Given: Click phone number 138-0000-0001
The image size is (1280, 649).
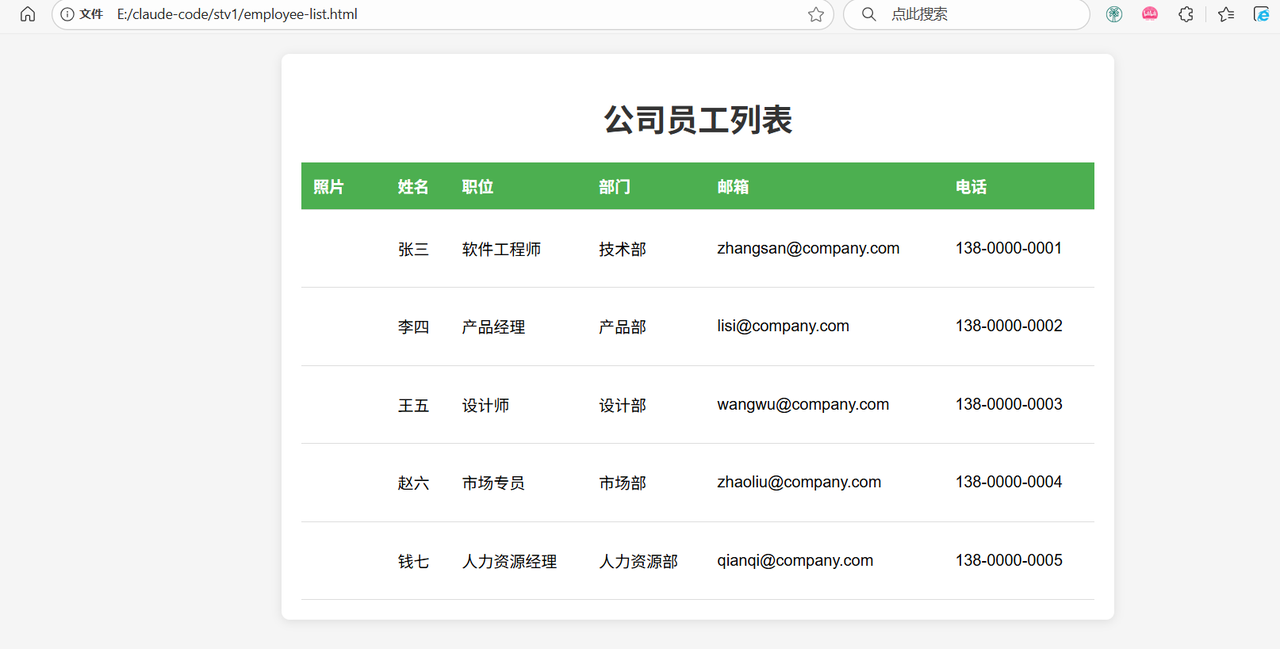Looking at the screenshot, I should (x=1008, y=248).
